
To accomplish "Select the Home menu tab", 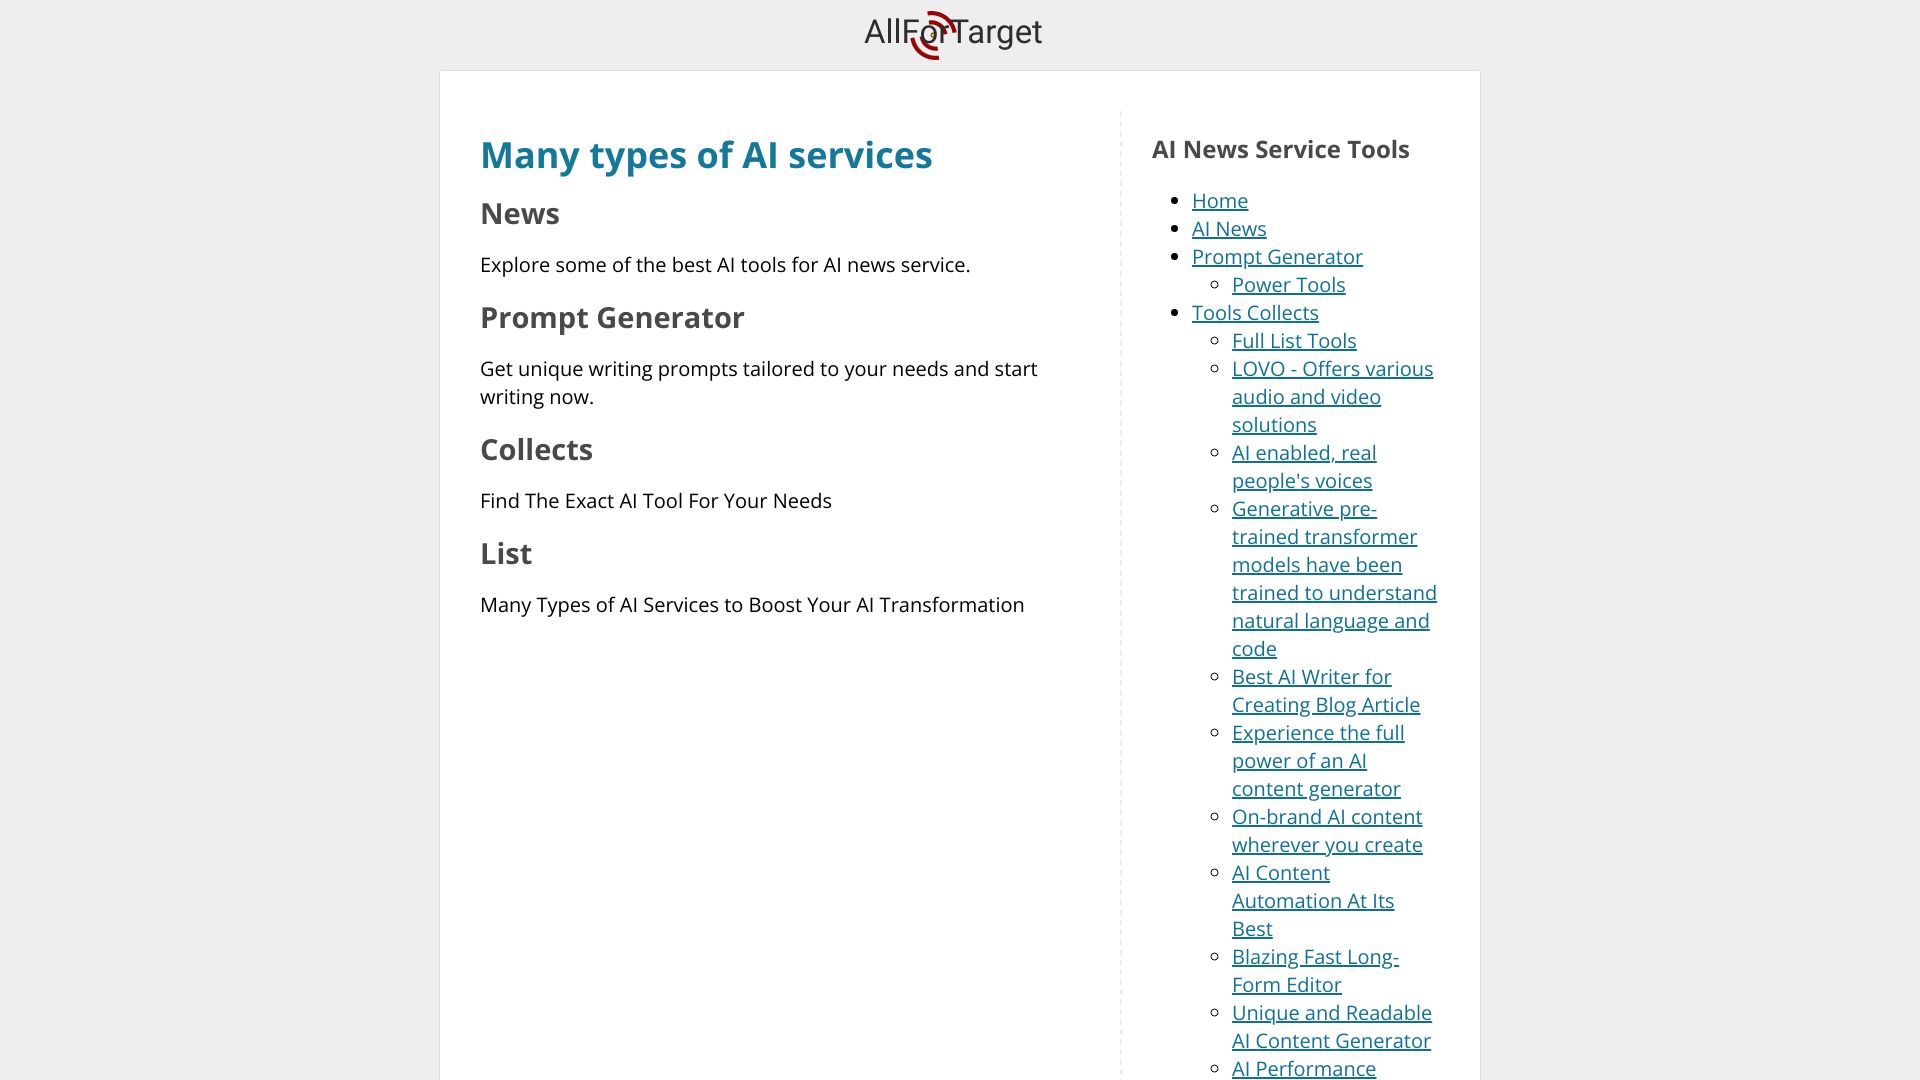I will pyautogui.click(x=1218, y=200).
